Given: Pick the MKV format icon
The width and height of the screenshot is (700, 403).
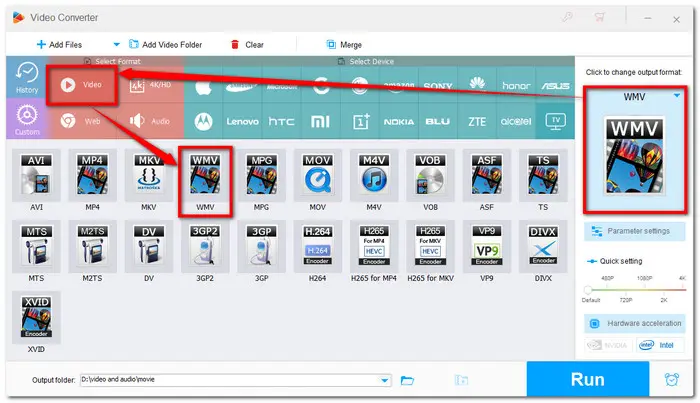Looking at the screenshot, I should [149, 175].
